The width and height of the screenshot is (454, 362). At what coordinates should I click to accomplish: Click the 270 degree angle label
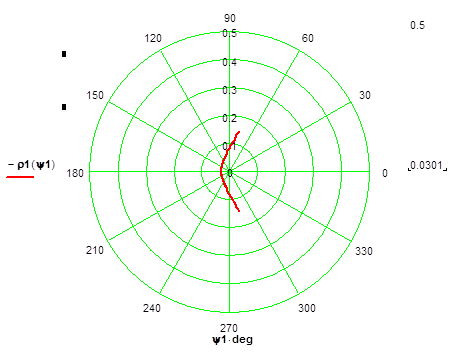(229, 328)
